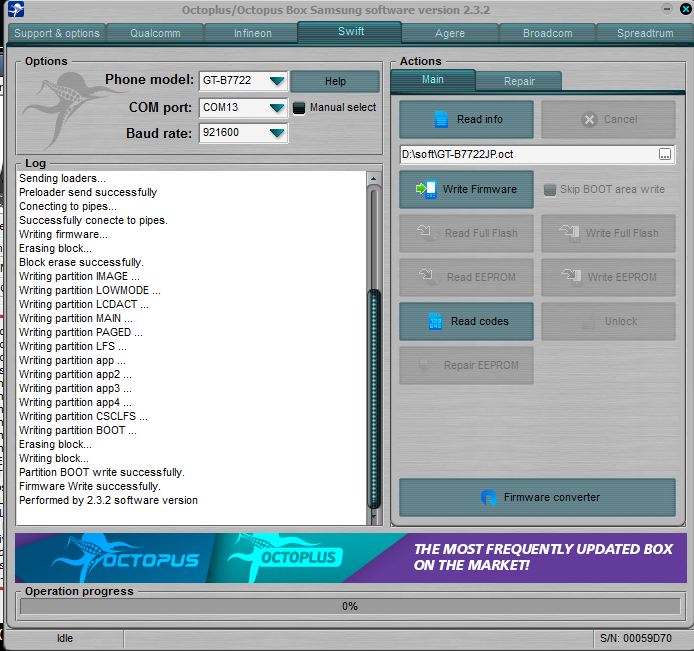Image resolution: width=694 pixels, height=651 pixels.
Task: Switch to Qualcomm tab
Action: 155,33
